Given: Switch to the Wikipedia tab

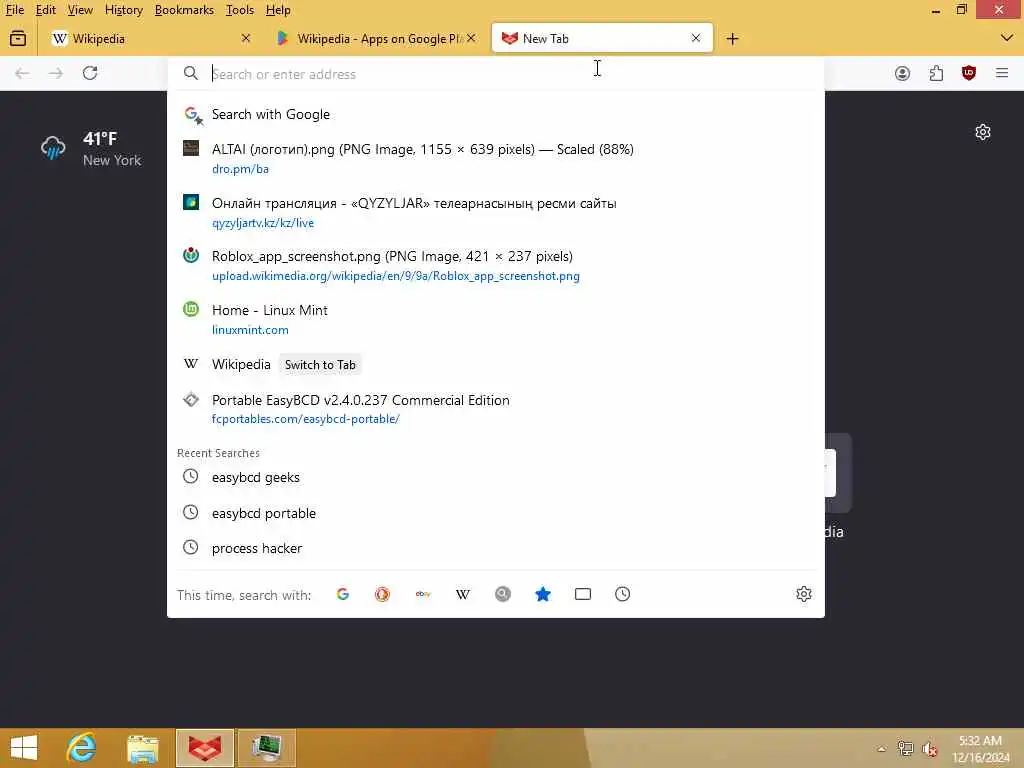Looking at the screenshot, I should pyautogui.click(x=152, y=39).
